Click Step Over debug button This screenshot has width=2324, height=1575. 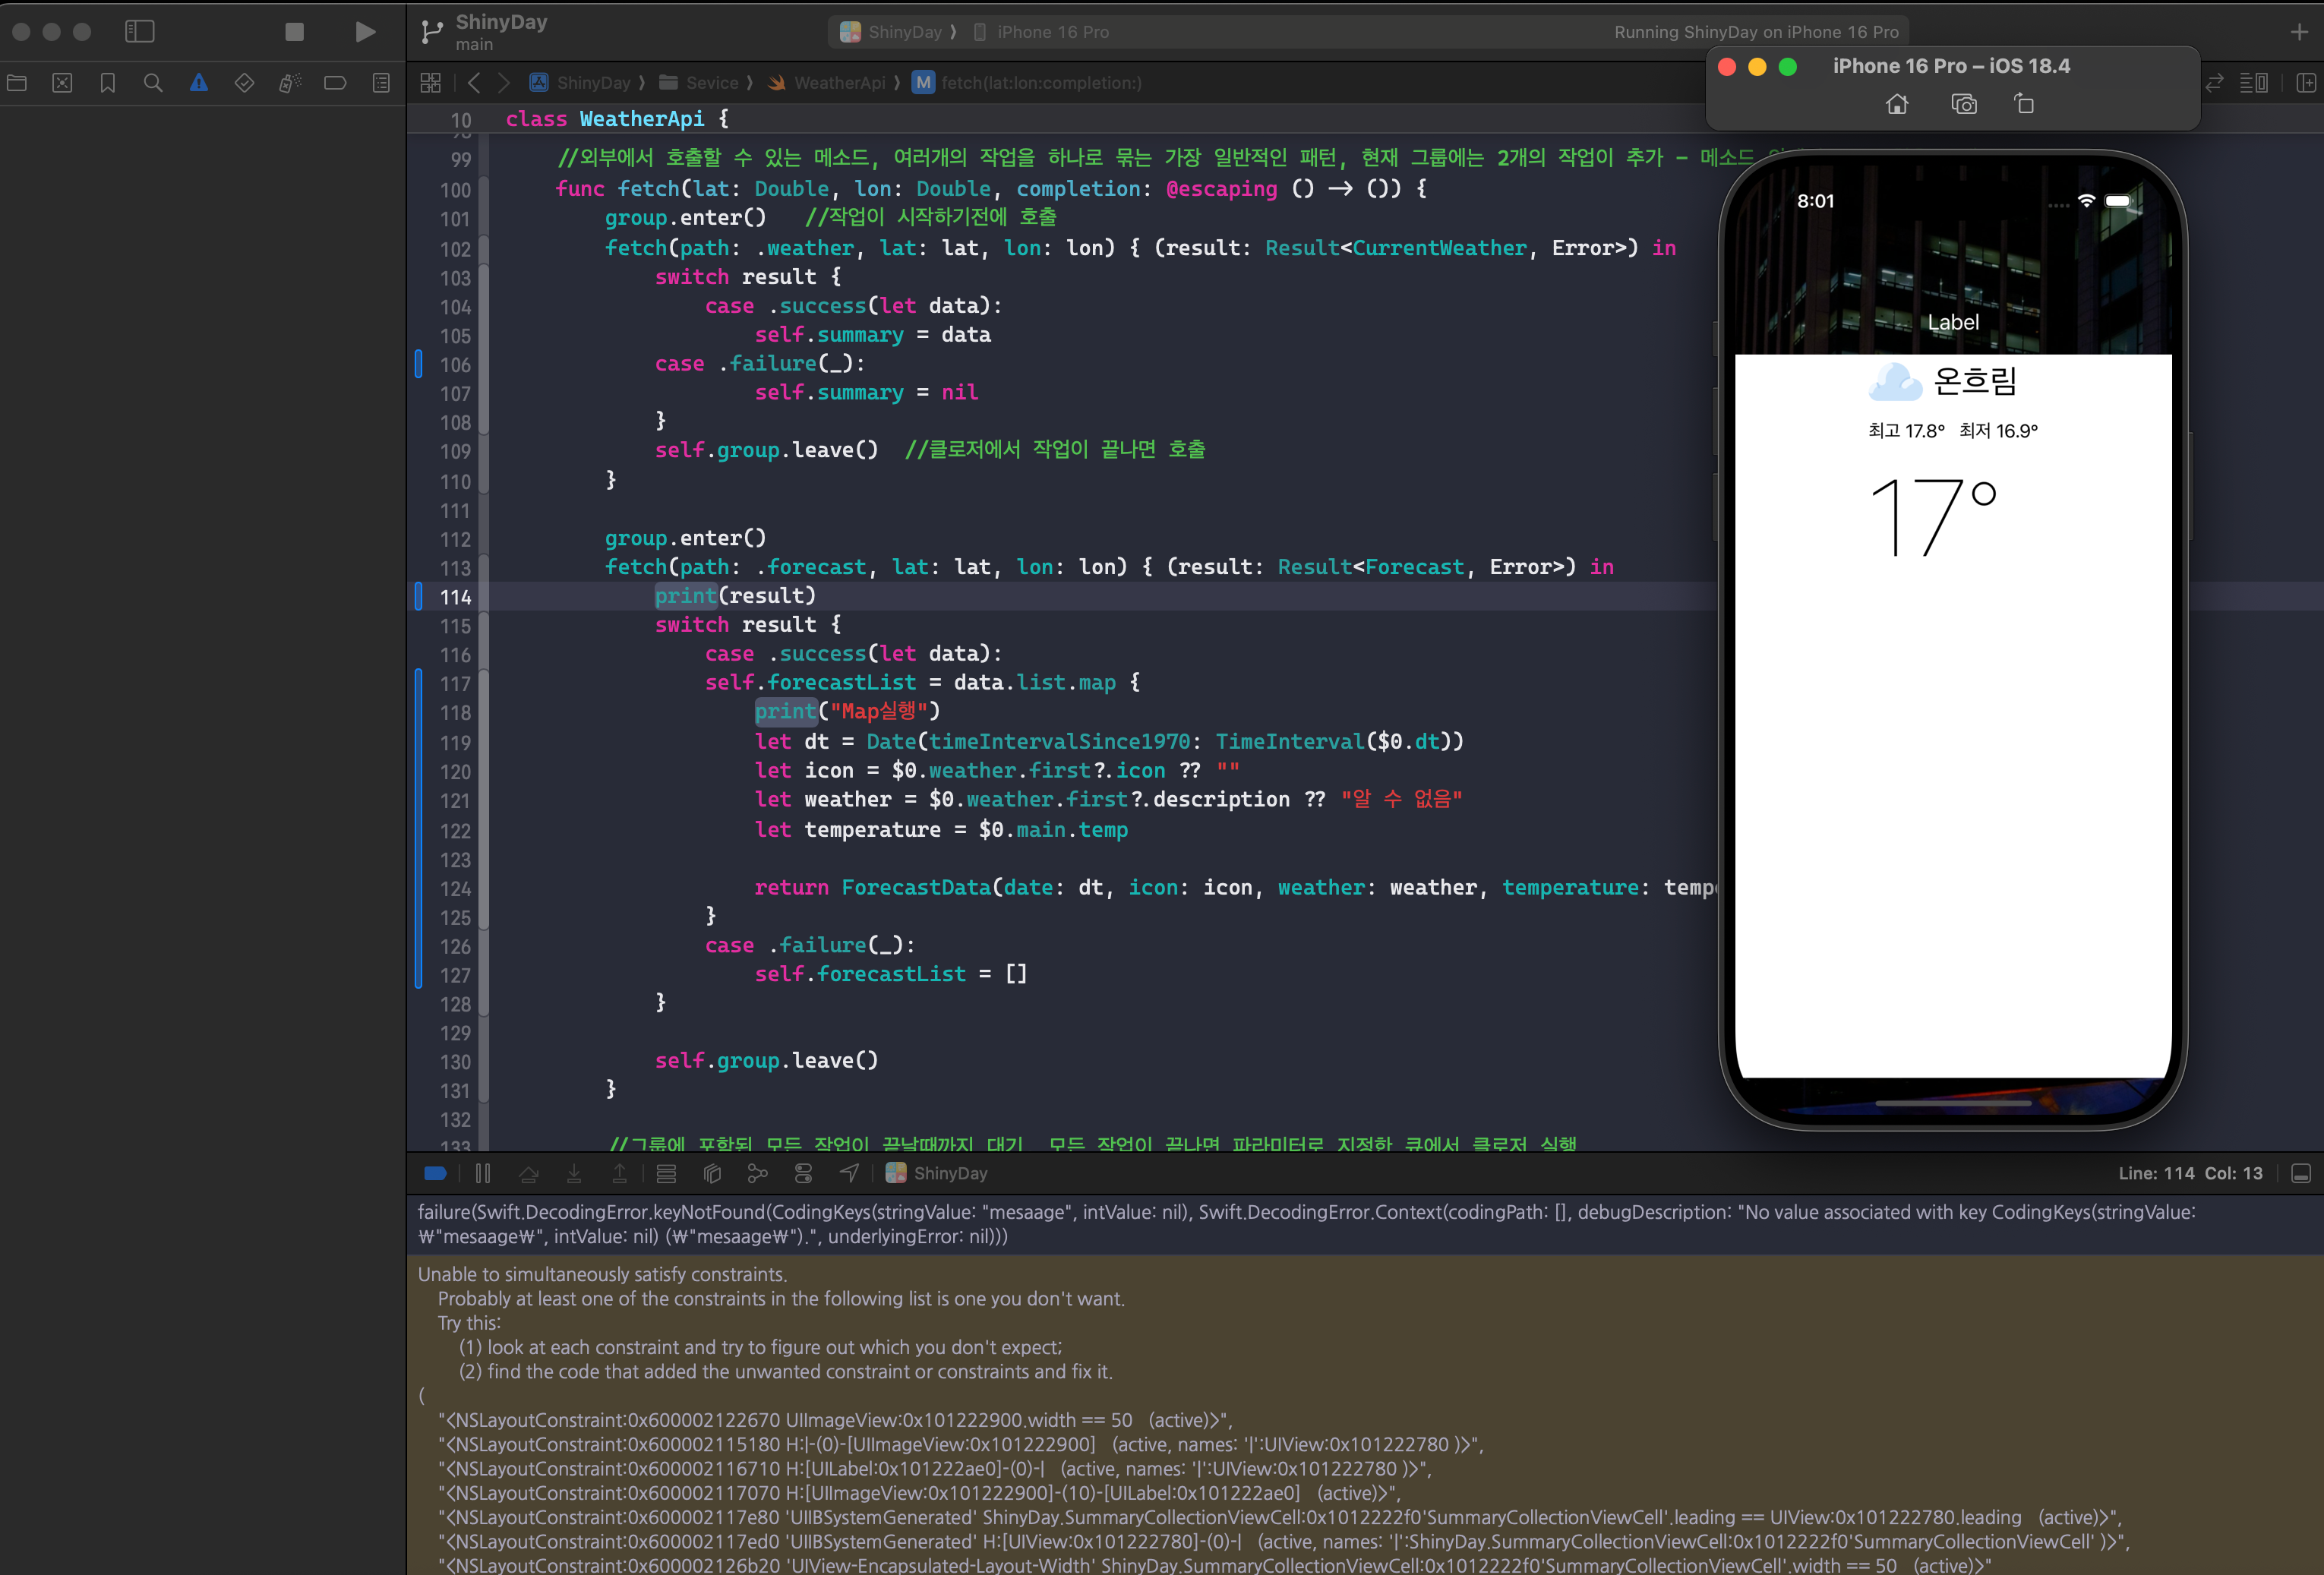pos(528,1173)
